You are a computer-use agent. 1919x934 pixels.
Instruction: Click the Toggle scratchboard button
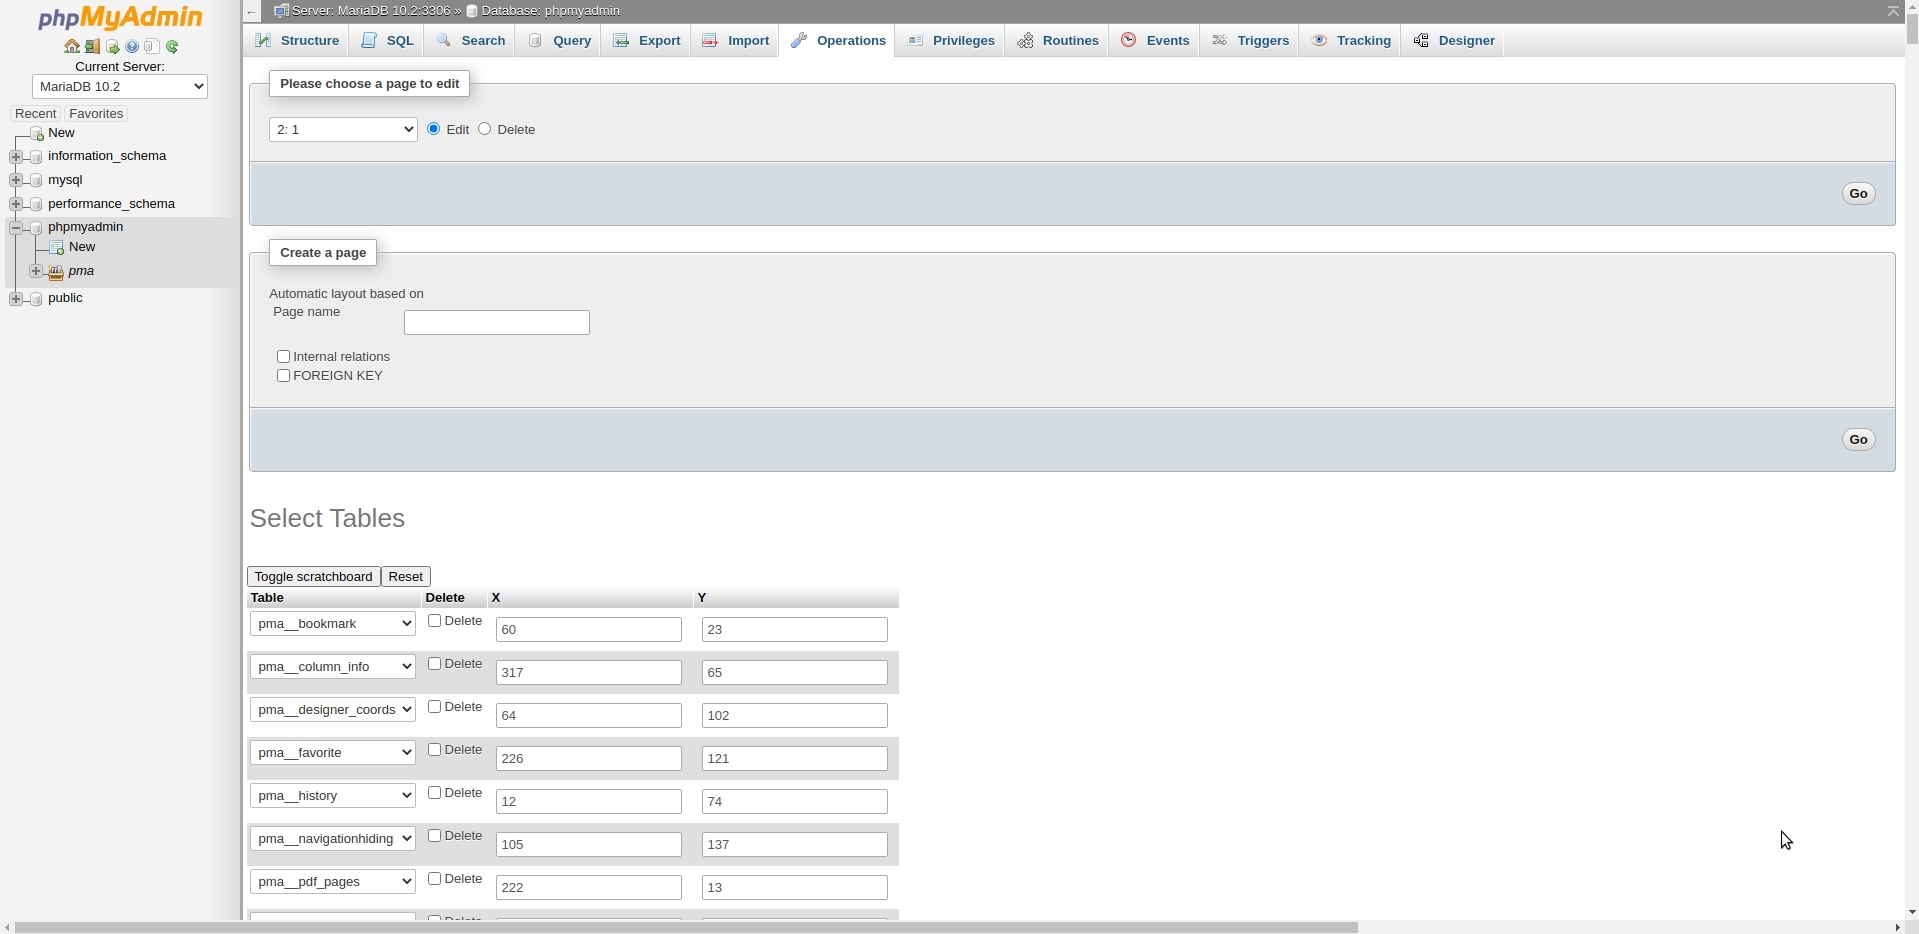314,577
